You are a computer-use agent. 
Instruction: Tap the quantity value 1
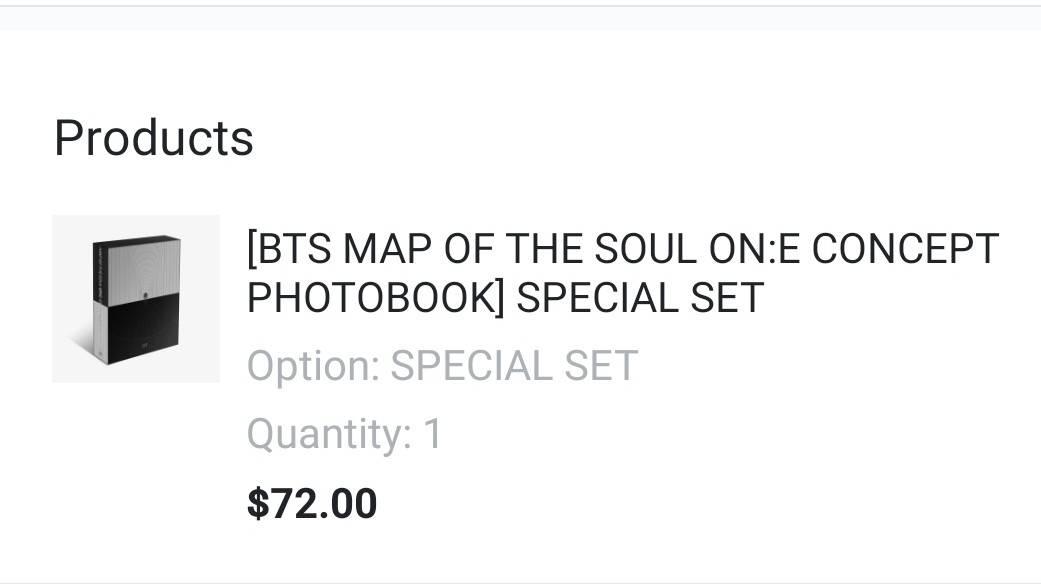pyautogui.click(x=432, y=434)
